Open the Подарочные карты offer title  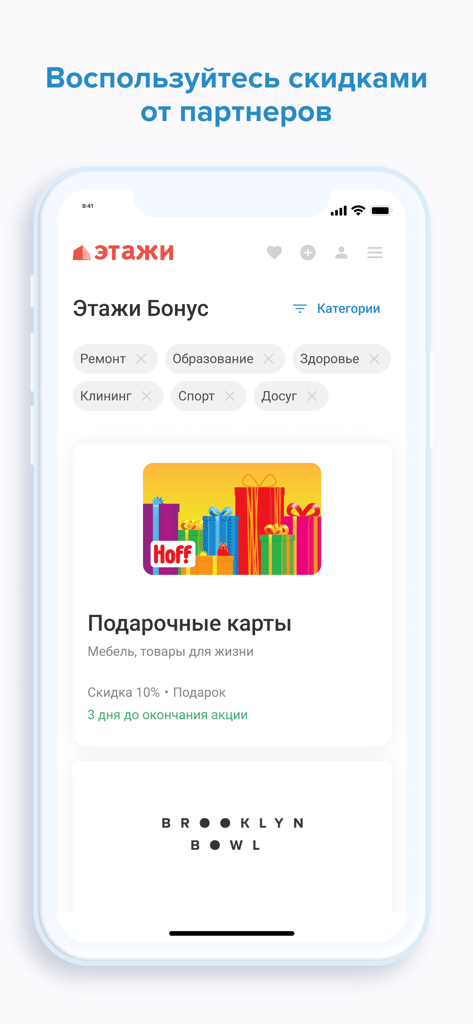point(189,624)
